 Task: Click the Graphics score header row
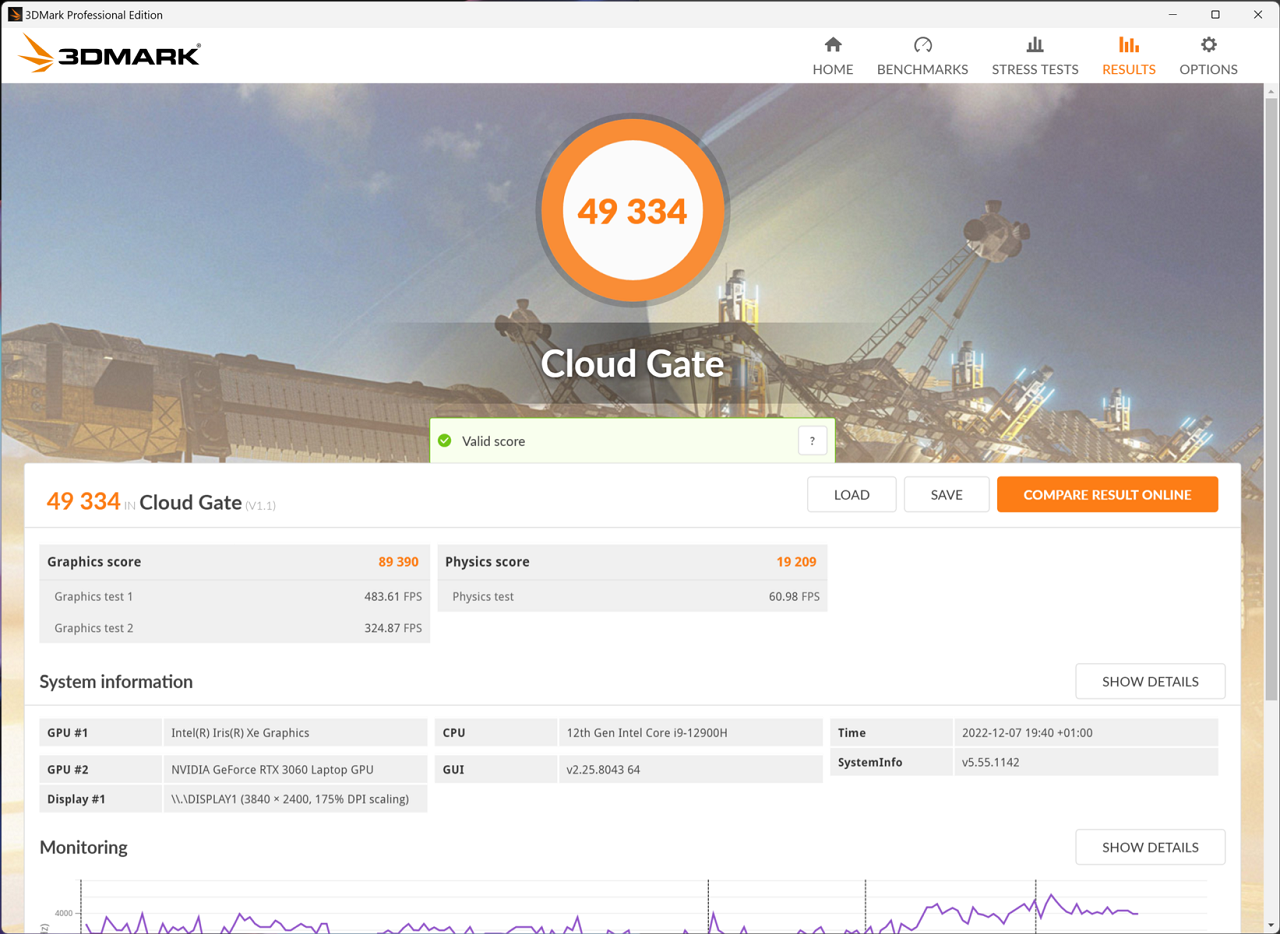pyautogui.click(x=234, y=562)
